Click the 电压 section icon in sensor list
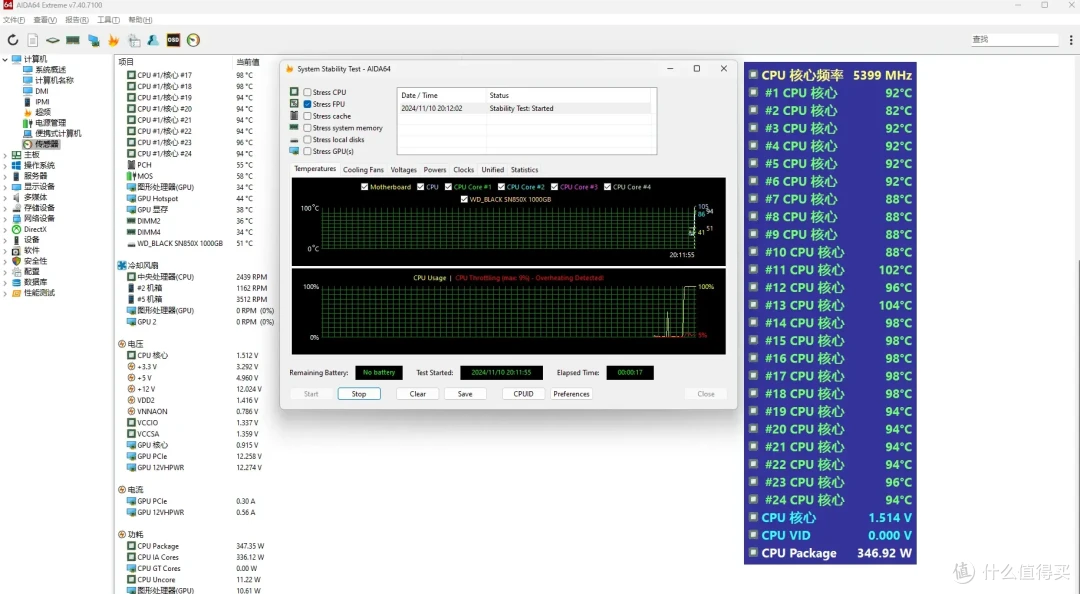The image size is (1080, 594). click(x=122, y=344)
